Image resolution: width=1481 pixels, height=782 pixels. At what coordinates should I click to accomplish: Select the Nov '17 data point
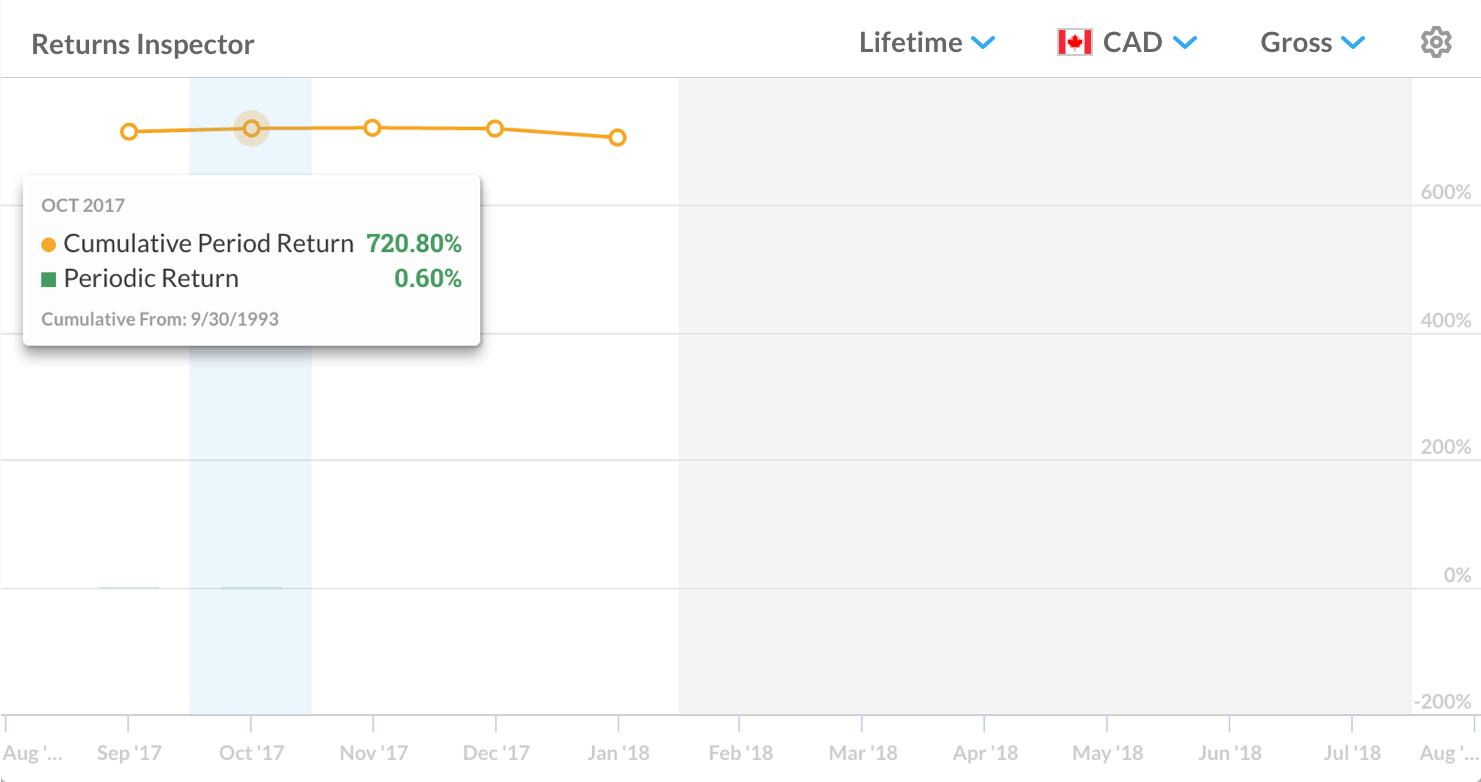pos(372,128)
